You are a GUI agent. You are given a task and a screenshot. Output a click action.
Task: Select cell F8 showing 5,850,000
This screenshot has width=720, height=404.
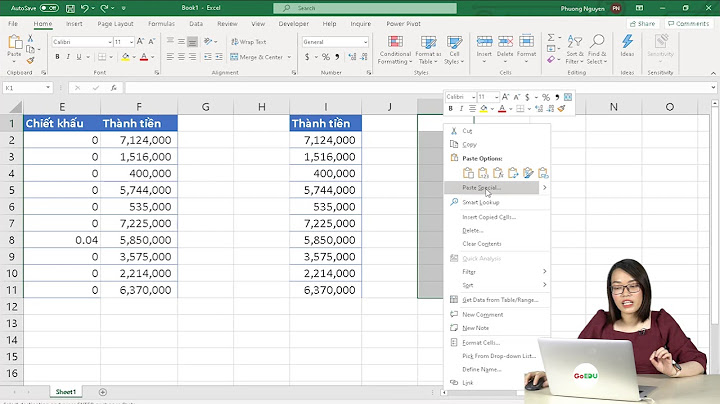click(x=139, y=240)
